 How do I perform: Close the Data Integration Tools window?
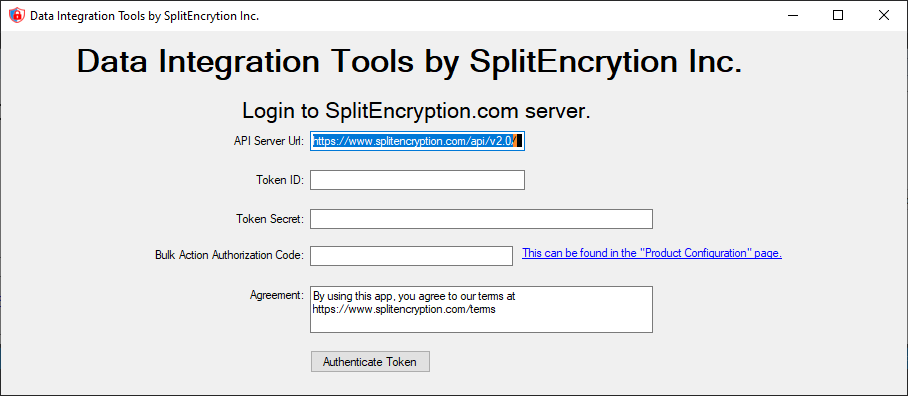(x=884, y=16)
